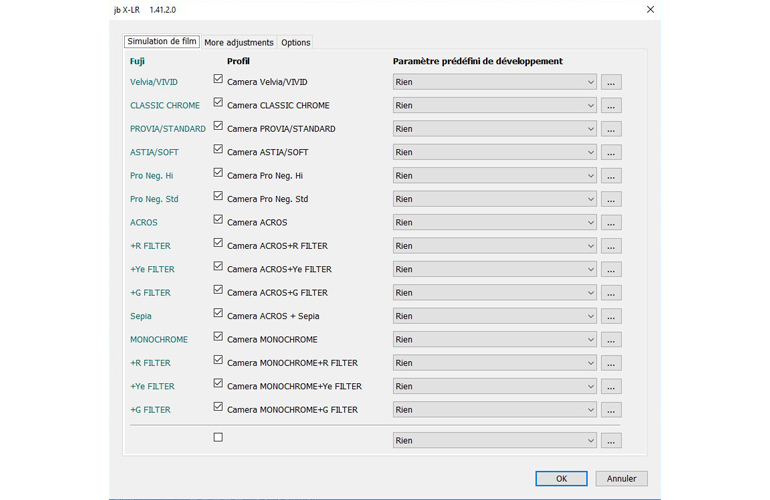Image resolution: width=770 pixels, height=500 pixels.
Task: Open '...' button for Camera MONOCHROME row
Action: click(611, 340)
